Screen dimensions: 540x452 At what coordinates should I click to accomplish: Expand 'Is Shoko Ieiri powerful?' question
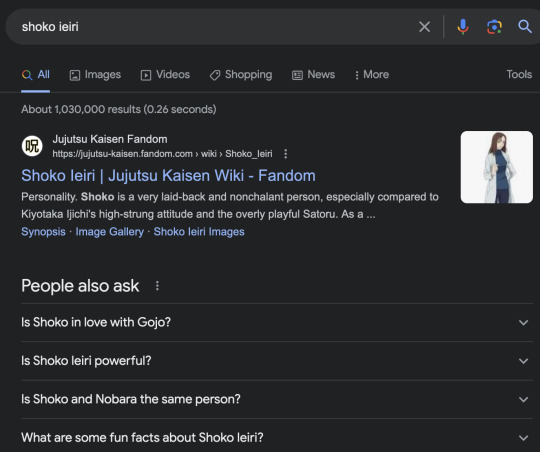(277, 361)
